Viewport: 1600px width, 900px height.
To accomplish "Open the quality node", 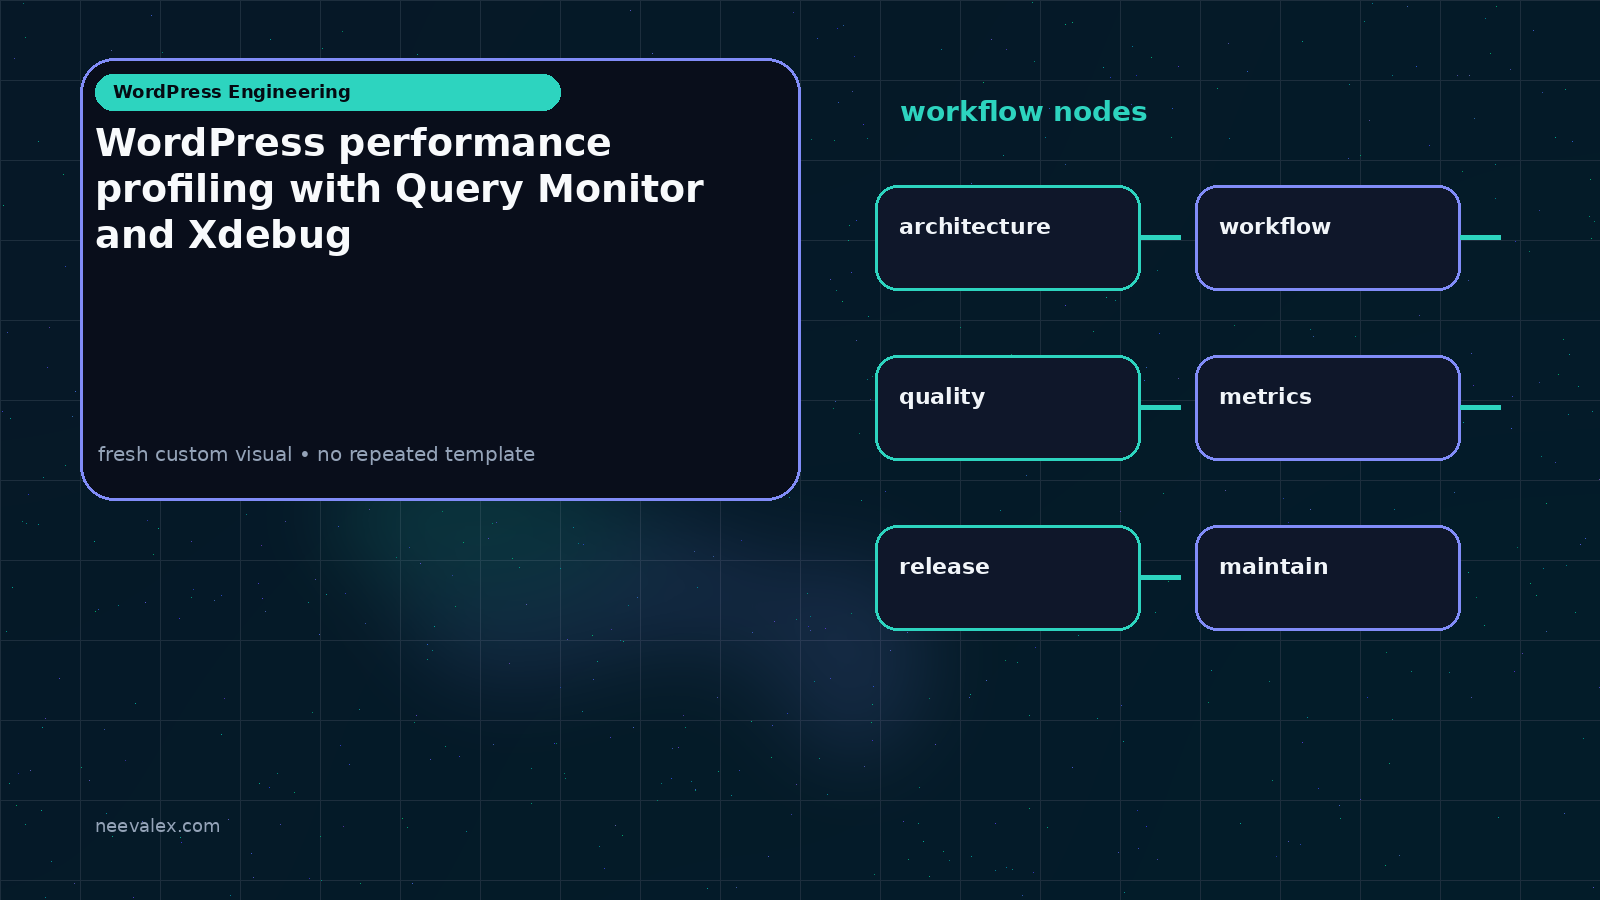I will coord(1008,408).
